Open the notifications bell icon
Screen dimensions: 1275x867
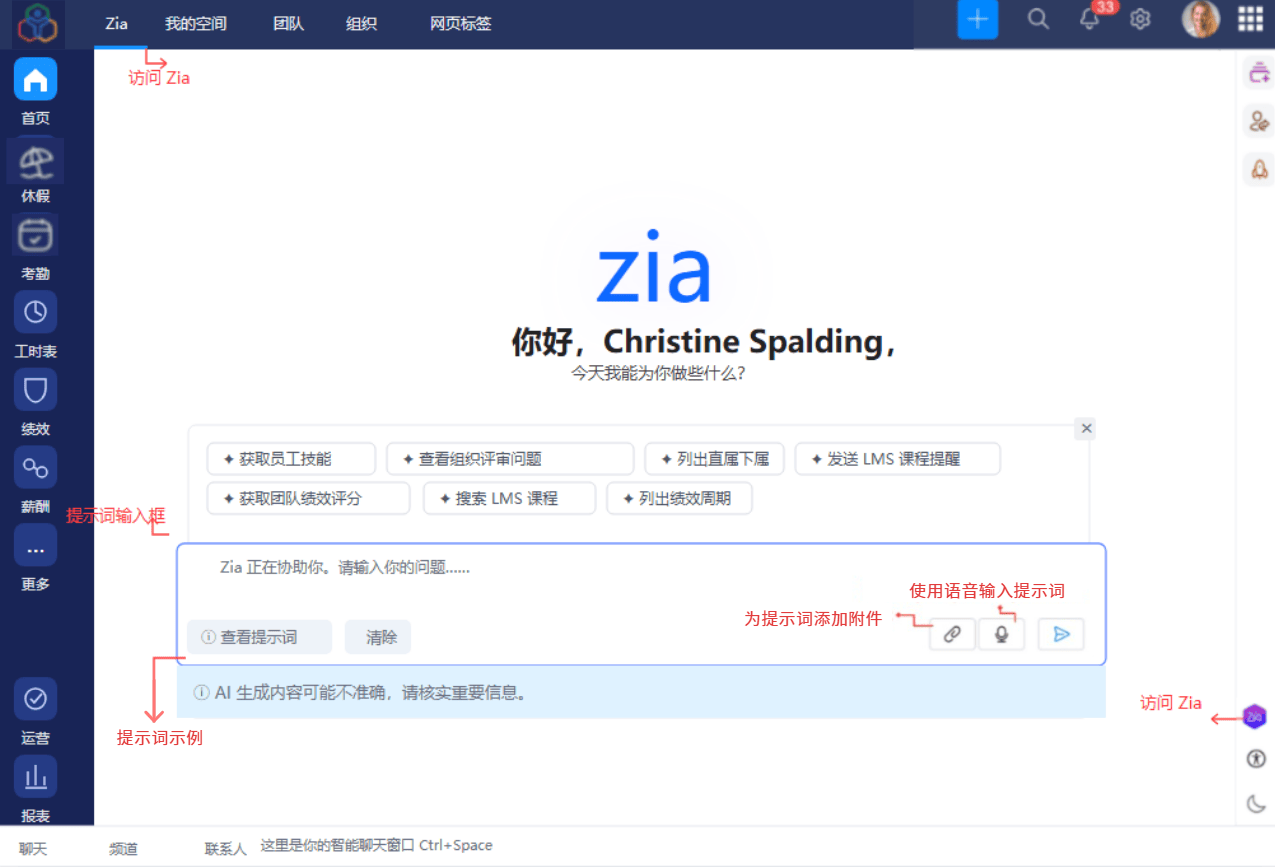click(x=1090, y=19)
